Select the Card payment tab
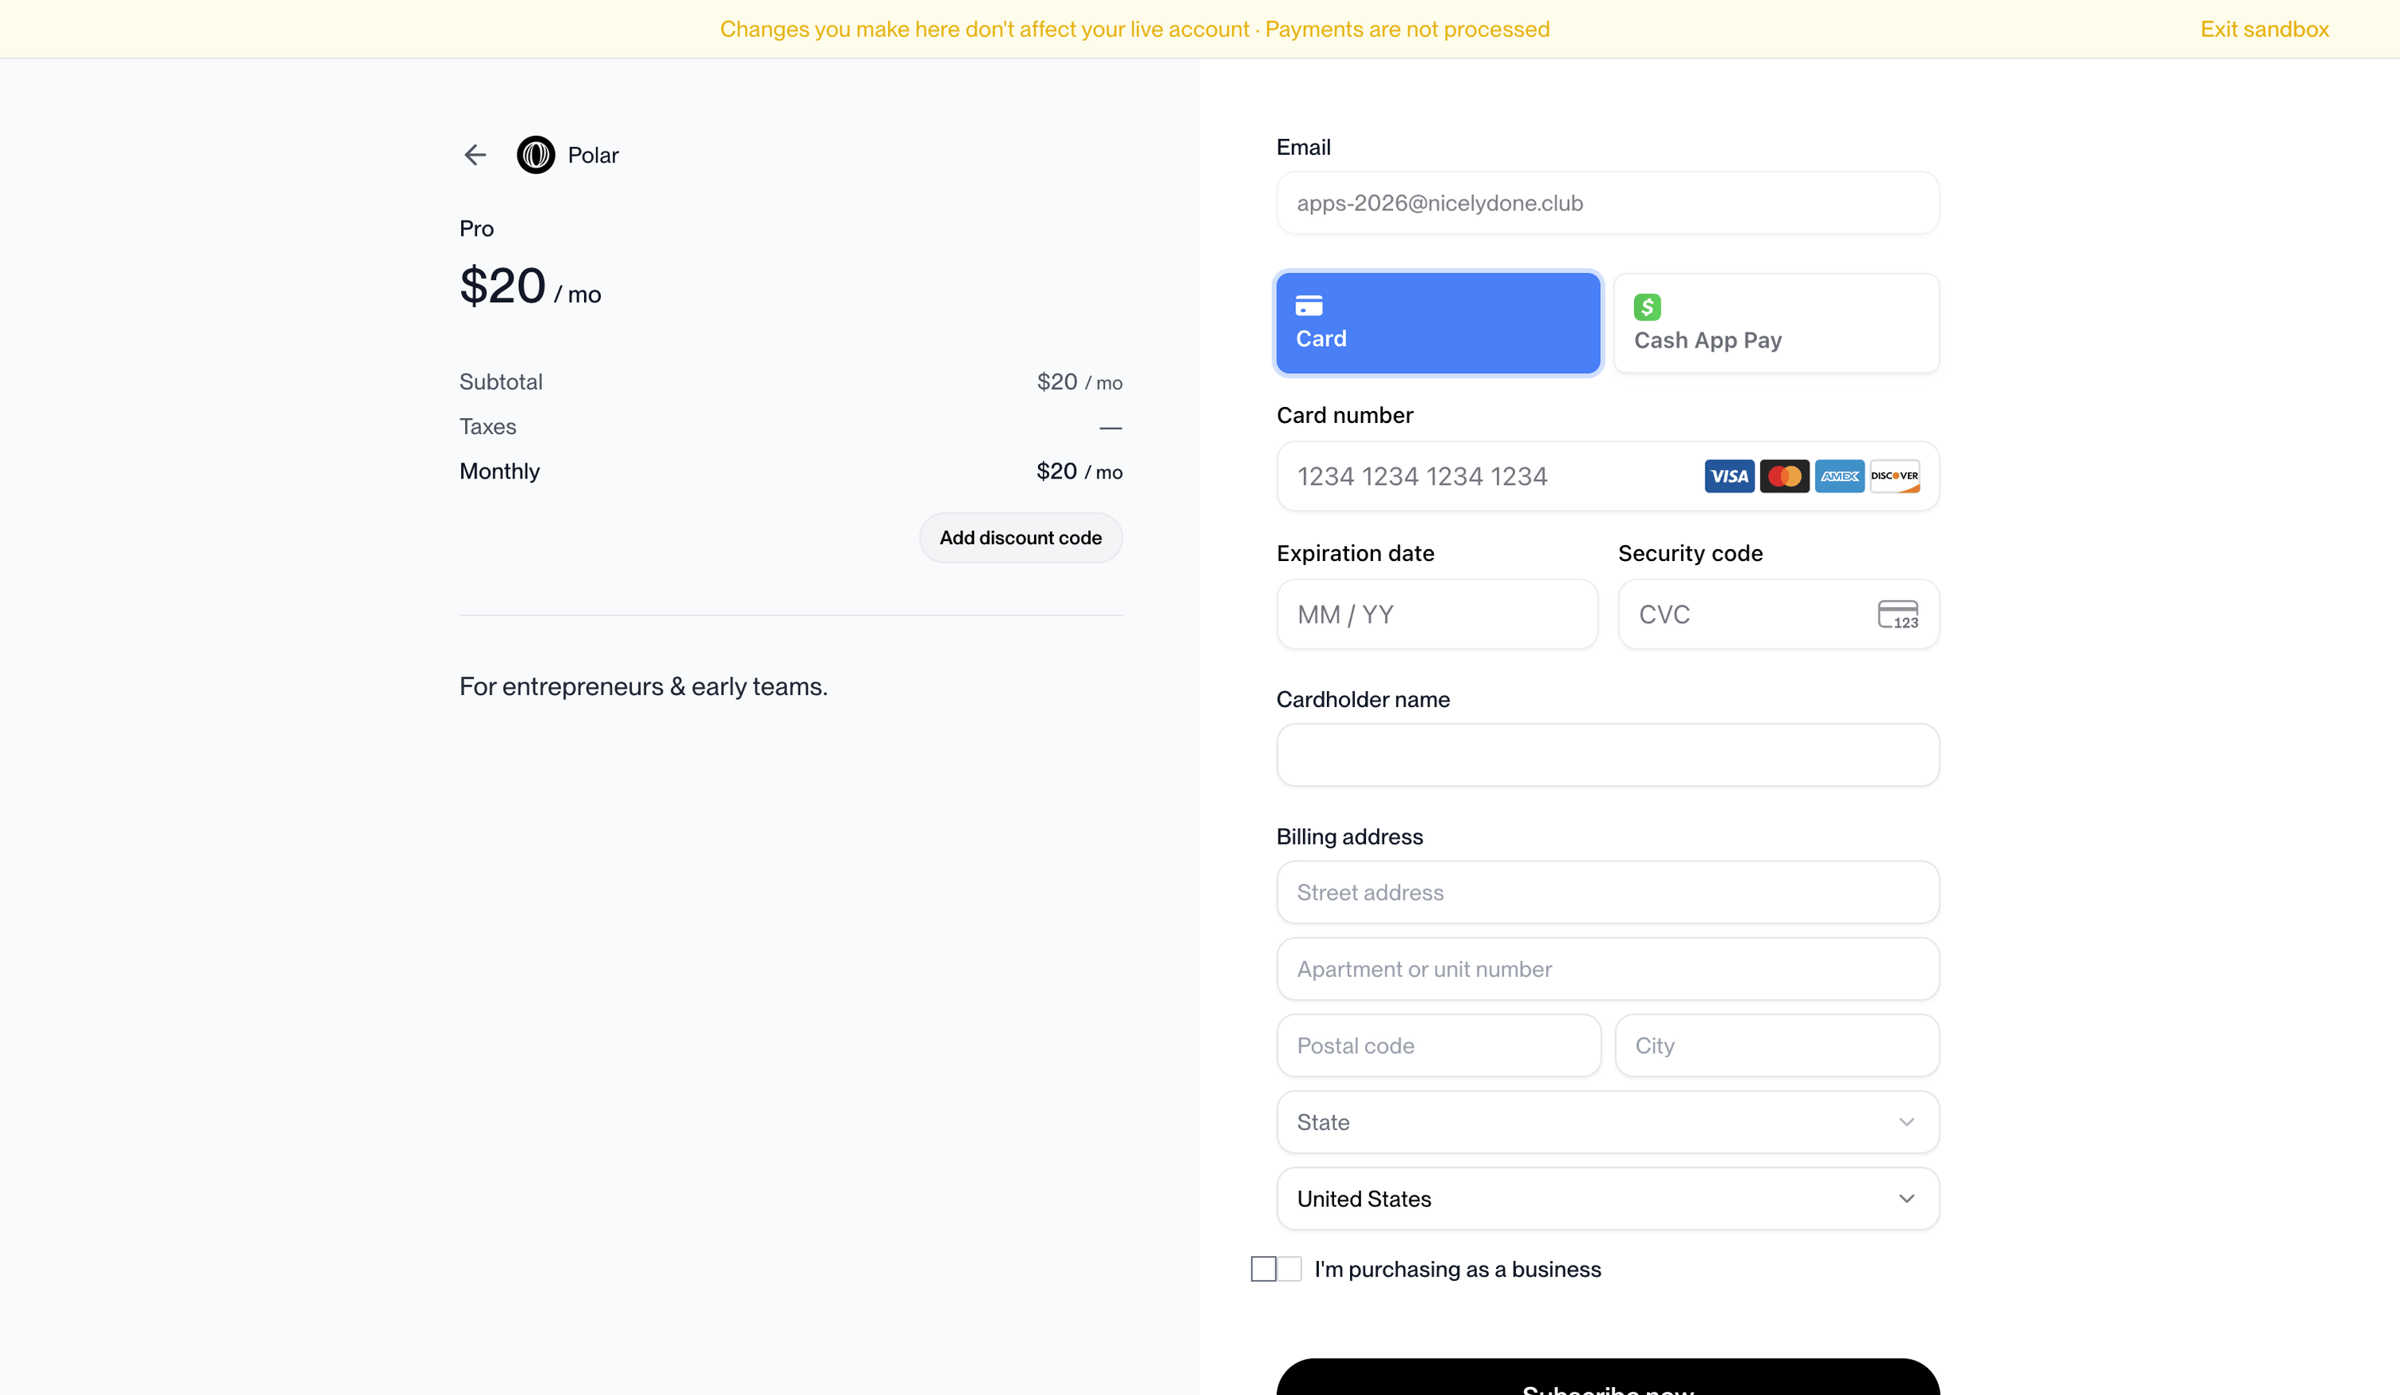Image resolution: width=2400 pixels, height=1395 pixels. (1438, 323)
